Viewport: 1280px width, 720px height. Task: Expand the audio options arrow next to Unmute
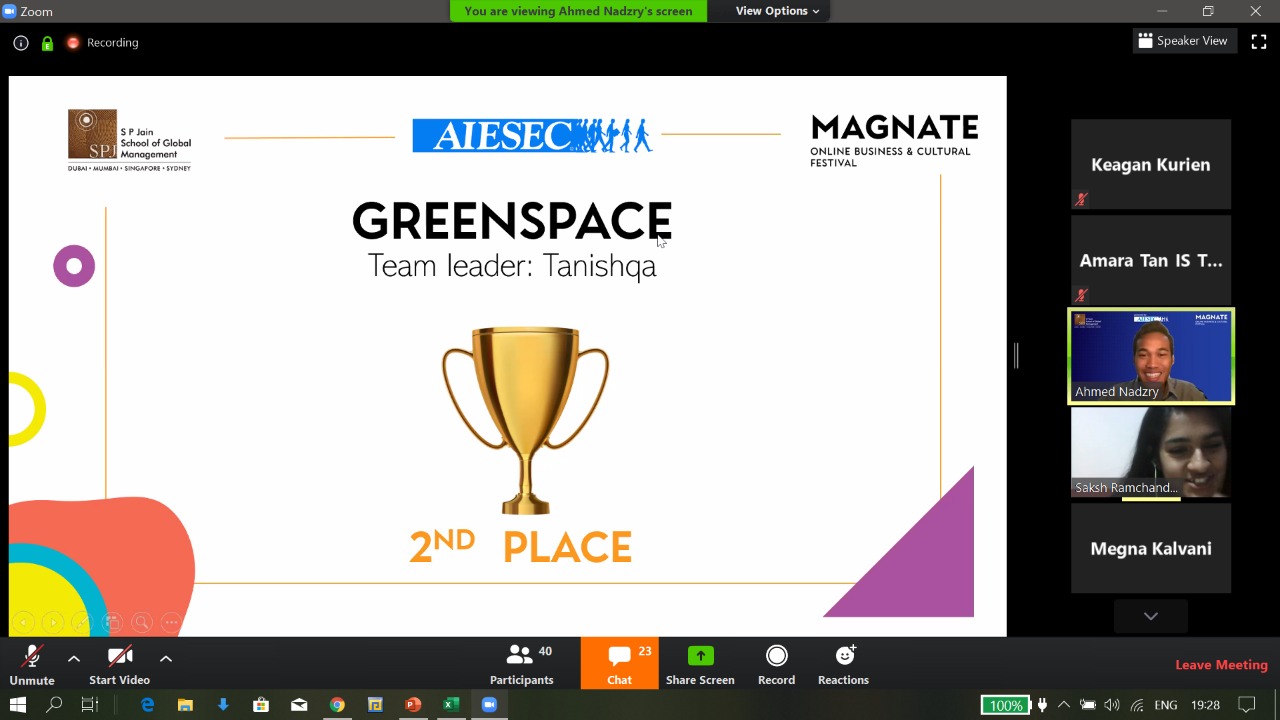73,658
